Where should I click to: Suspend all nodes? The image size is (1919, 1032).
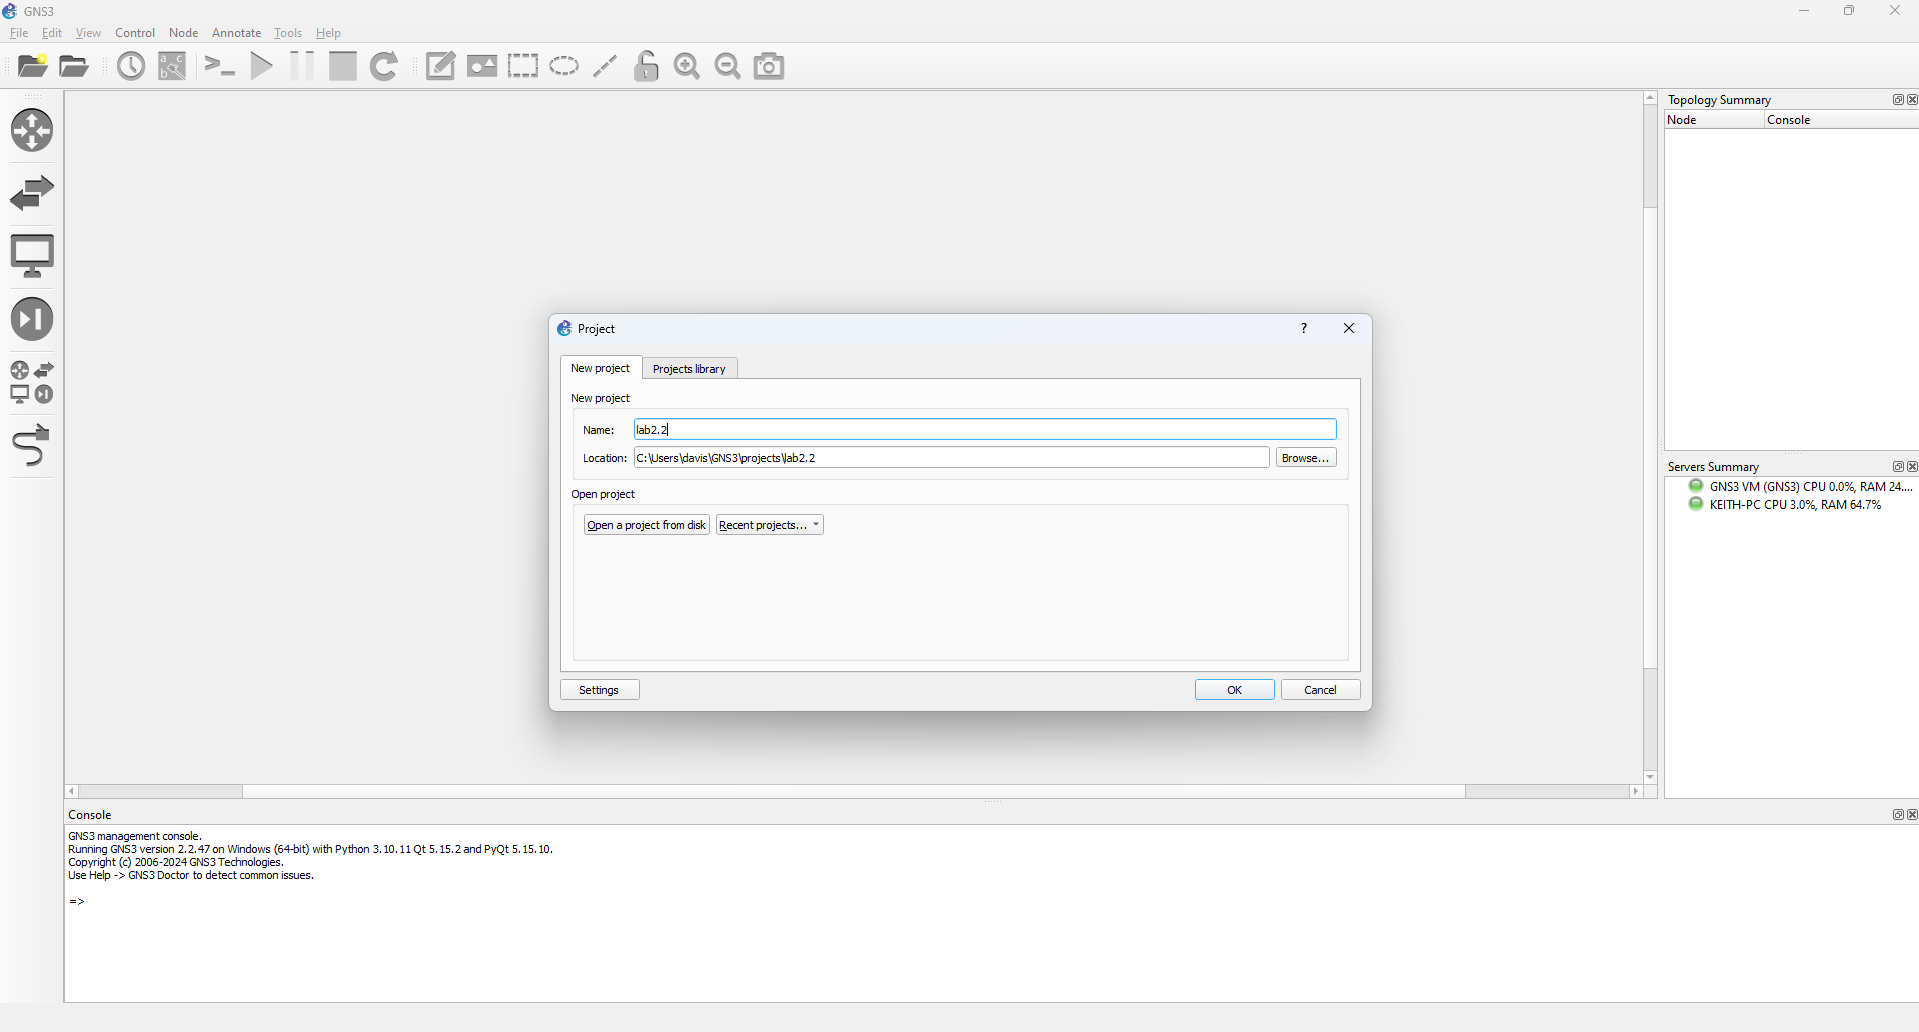(301, 66)
